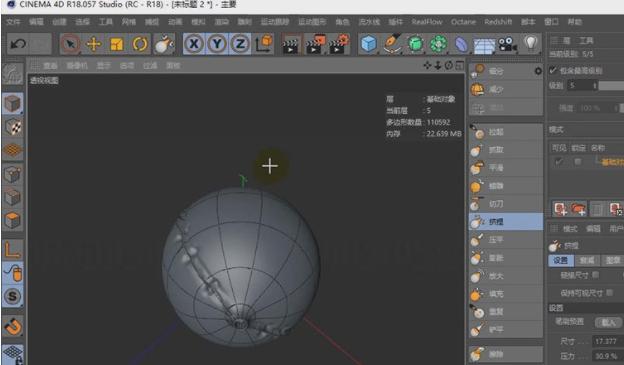Viewport: 624px width, 365px height.
Task: Click the level value 5 spinner arrows
Action: coord(595,85)
